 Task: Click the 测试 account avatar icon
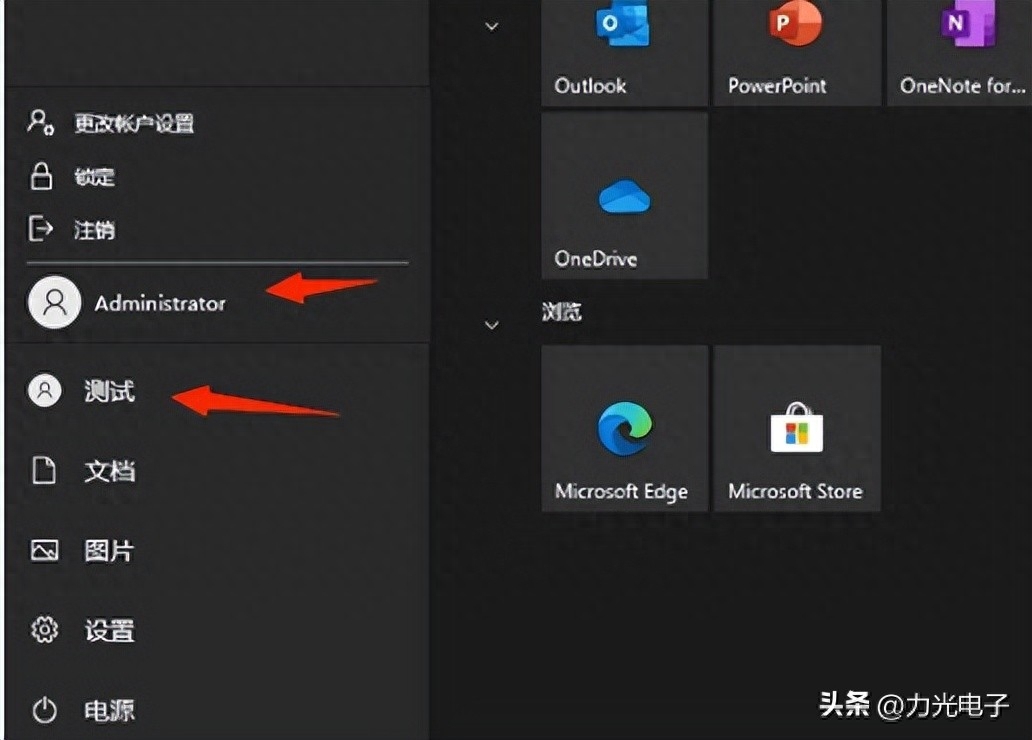coord(44,391)
